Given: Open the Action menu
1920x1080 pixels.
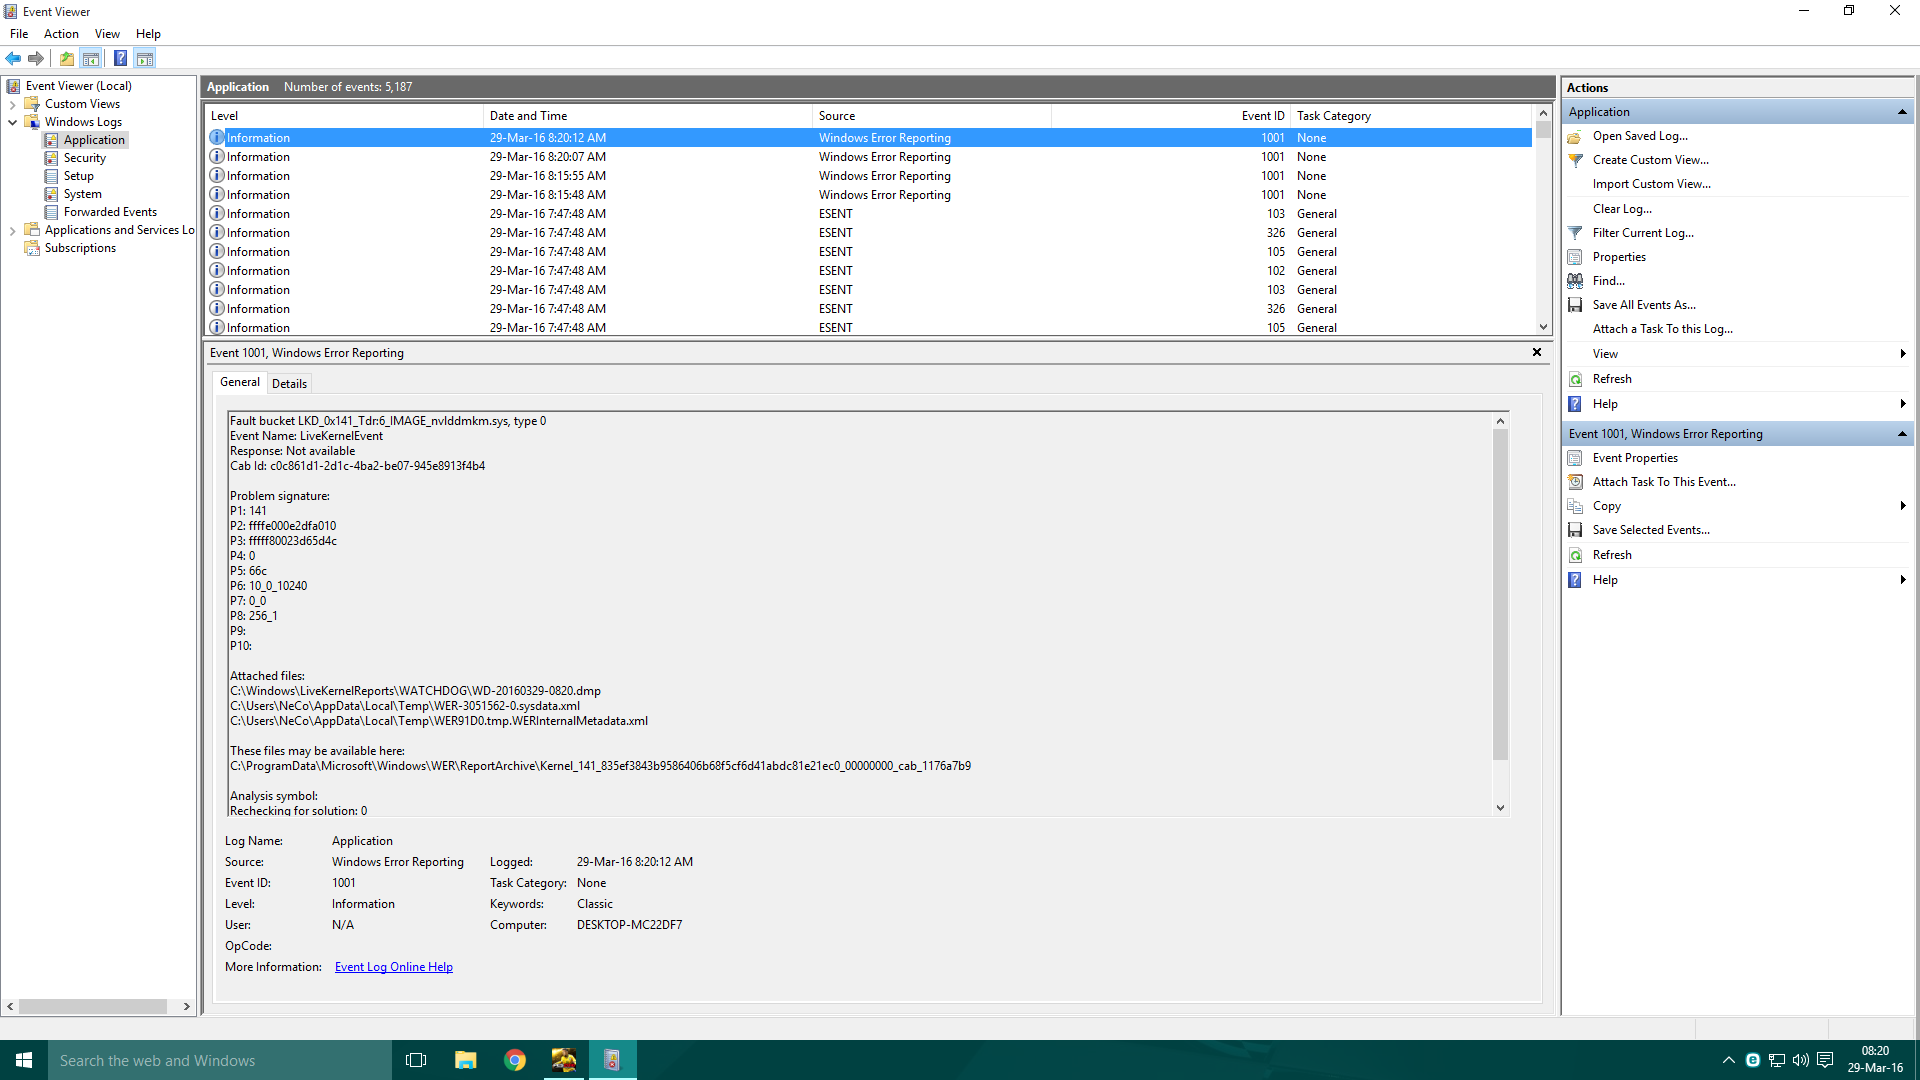Looking at the screenshot, I should click(61, 34).
